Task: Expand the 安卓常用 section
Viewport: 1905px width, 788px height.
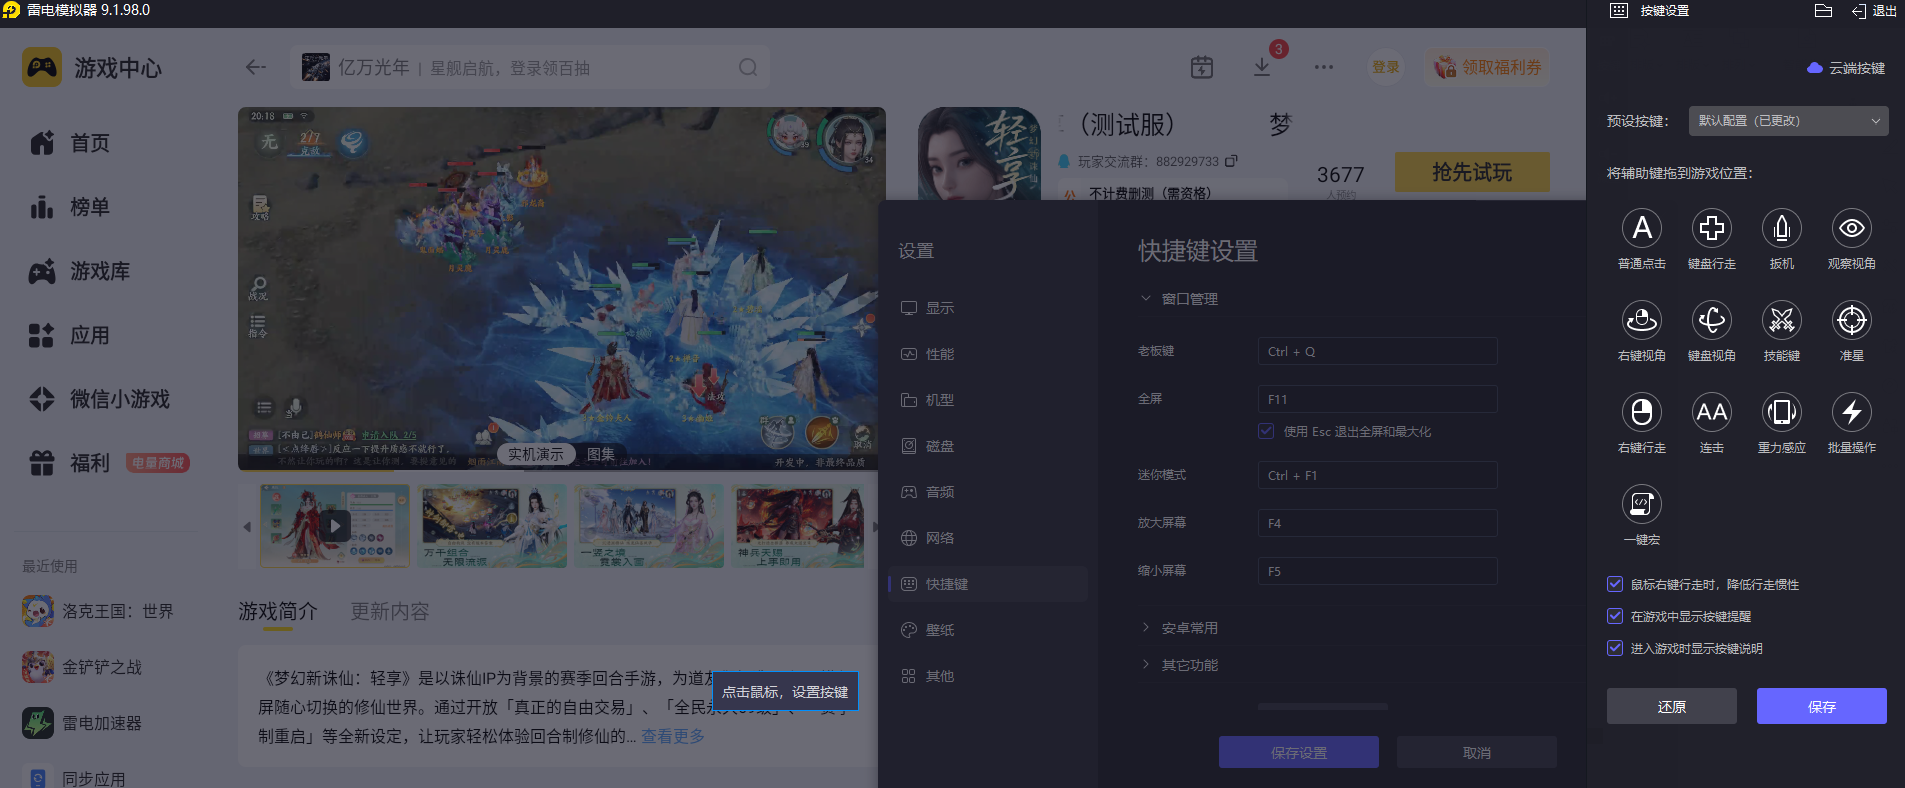Action: [x=1179, y=628]
